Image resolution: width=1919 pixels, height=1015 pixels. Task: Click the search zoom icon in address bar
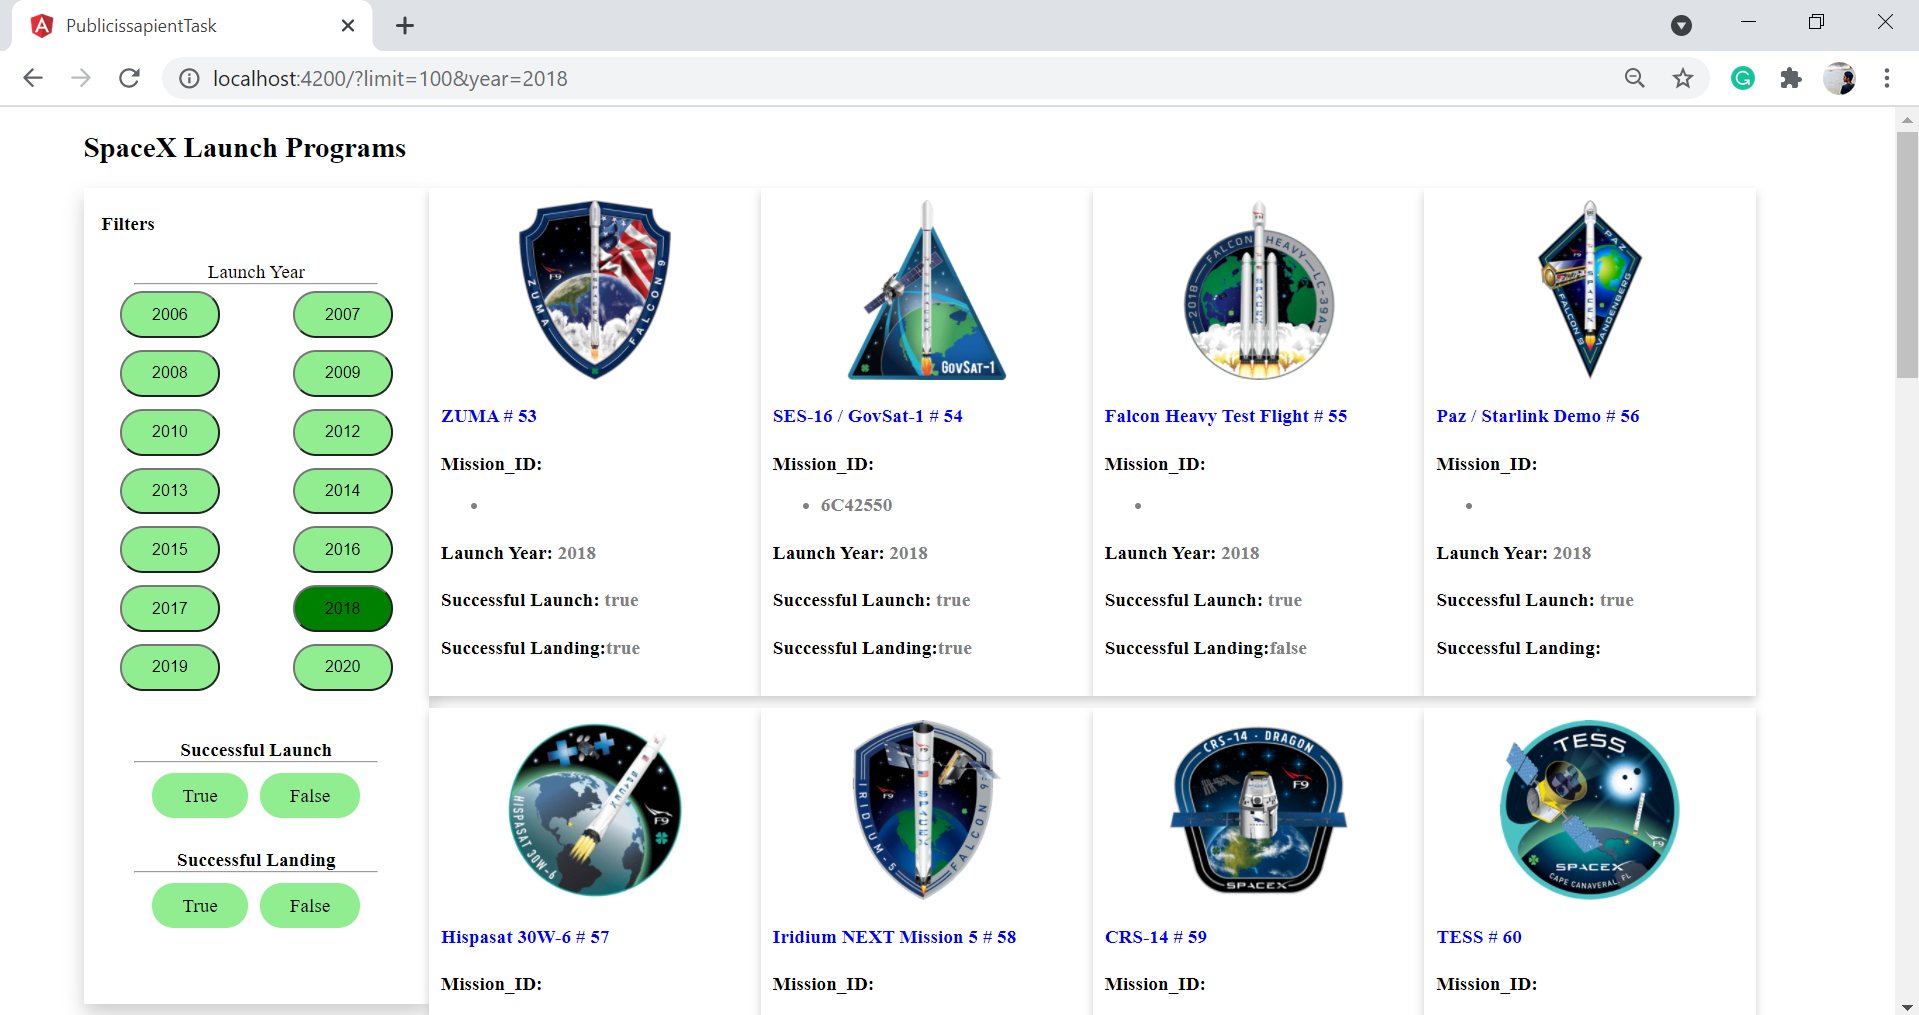point(1634,78)
